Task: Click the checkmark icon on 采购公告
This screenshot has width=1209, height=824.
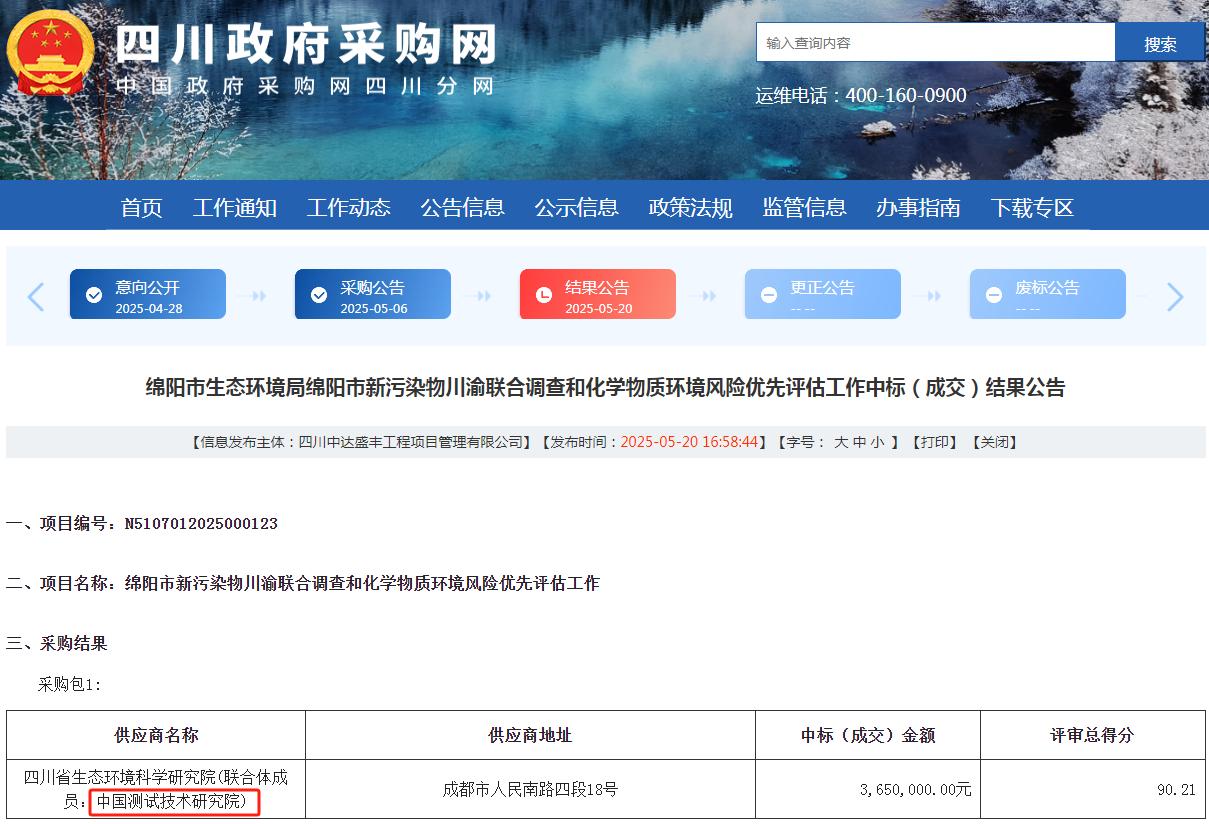Action: 319,295
